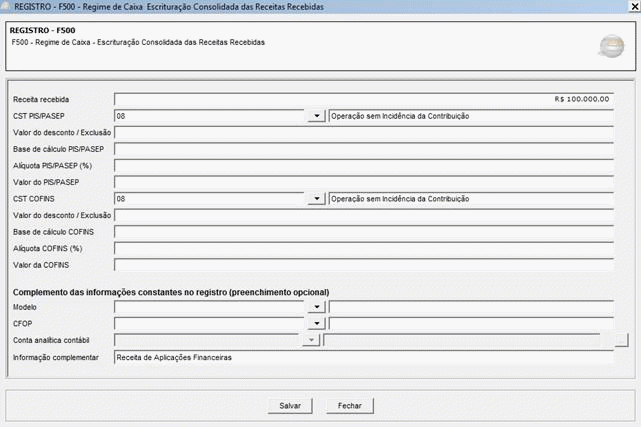Screen dimensions: 641x427
Task: Click the Informação complementar text field
Action: coord(364,358)
